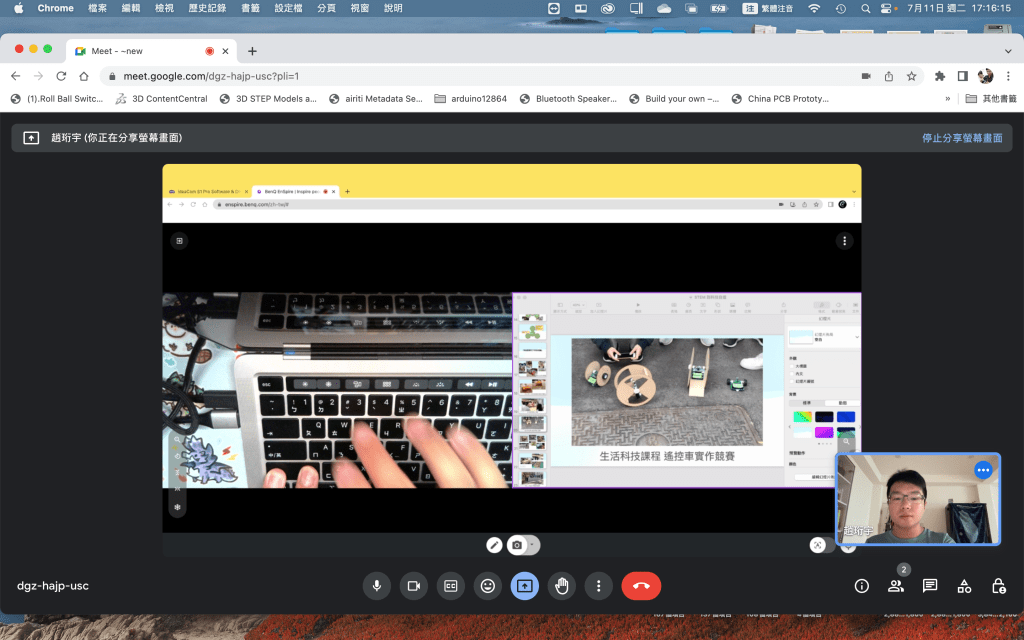Image resolution: width=1024 pixels, height=640 pixels.
Task: Bookmark this page with star icon
Action: (911, 76)
